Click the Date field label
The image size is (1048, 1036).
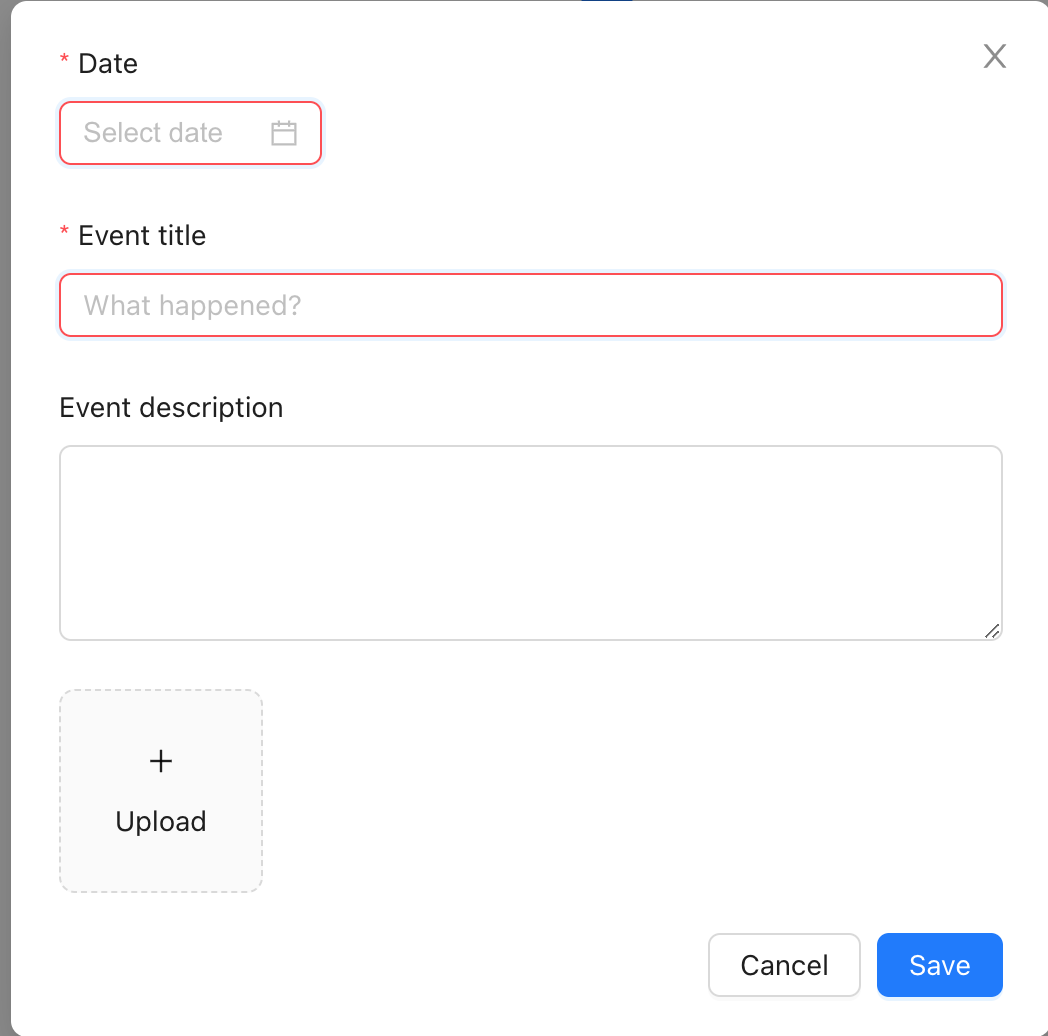coord(108,63)
